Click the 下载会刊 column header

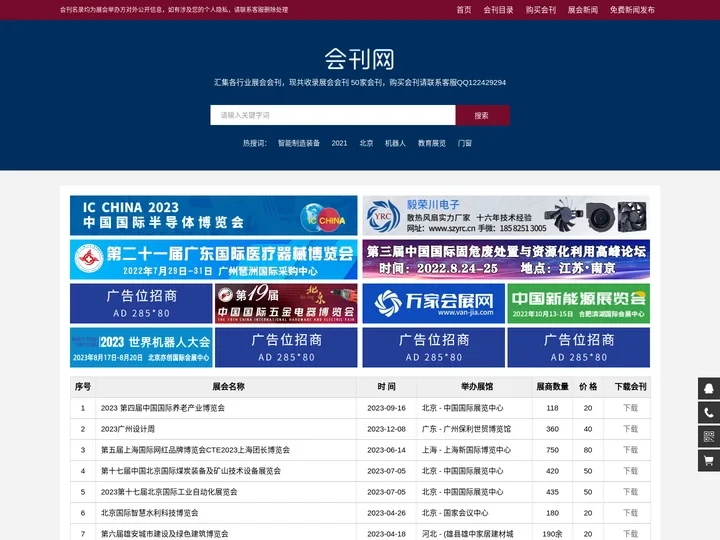(630, 387)
